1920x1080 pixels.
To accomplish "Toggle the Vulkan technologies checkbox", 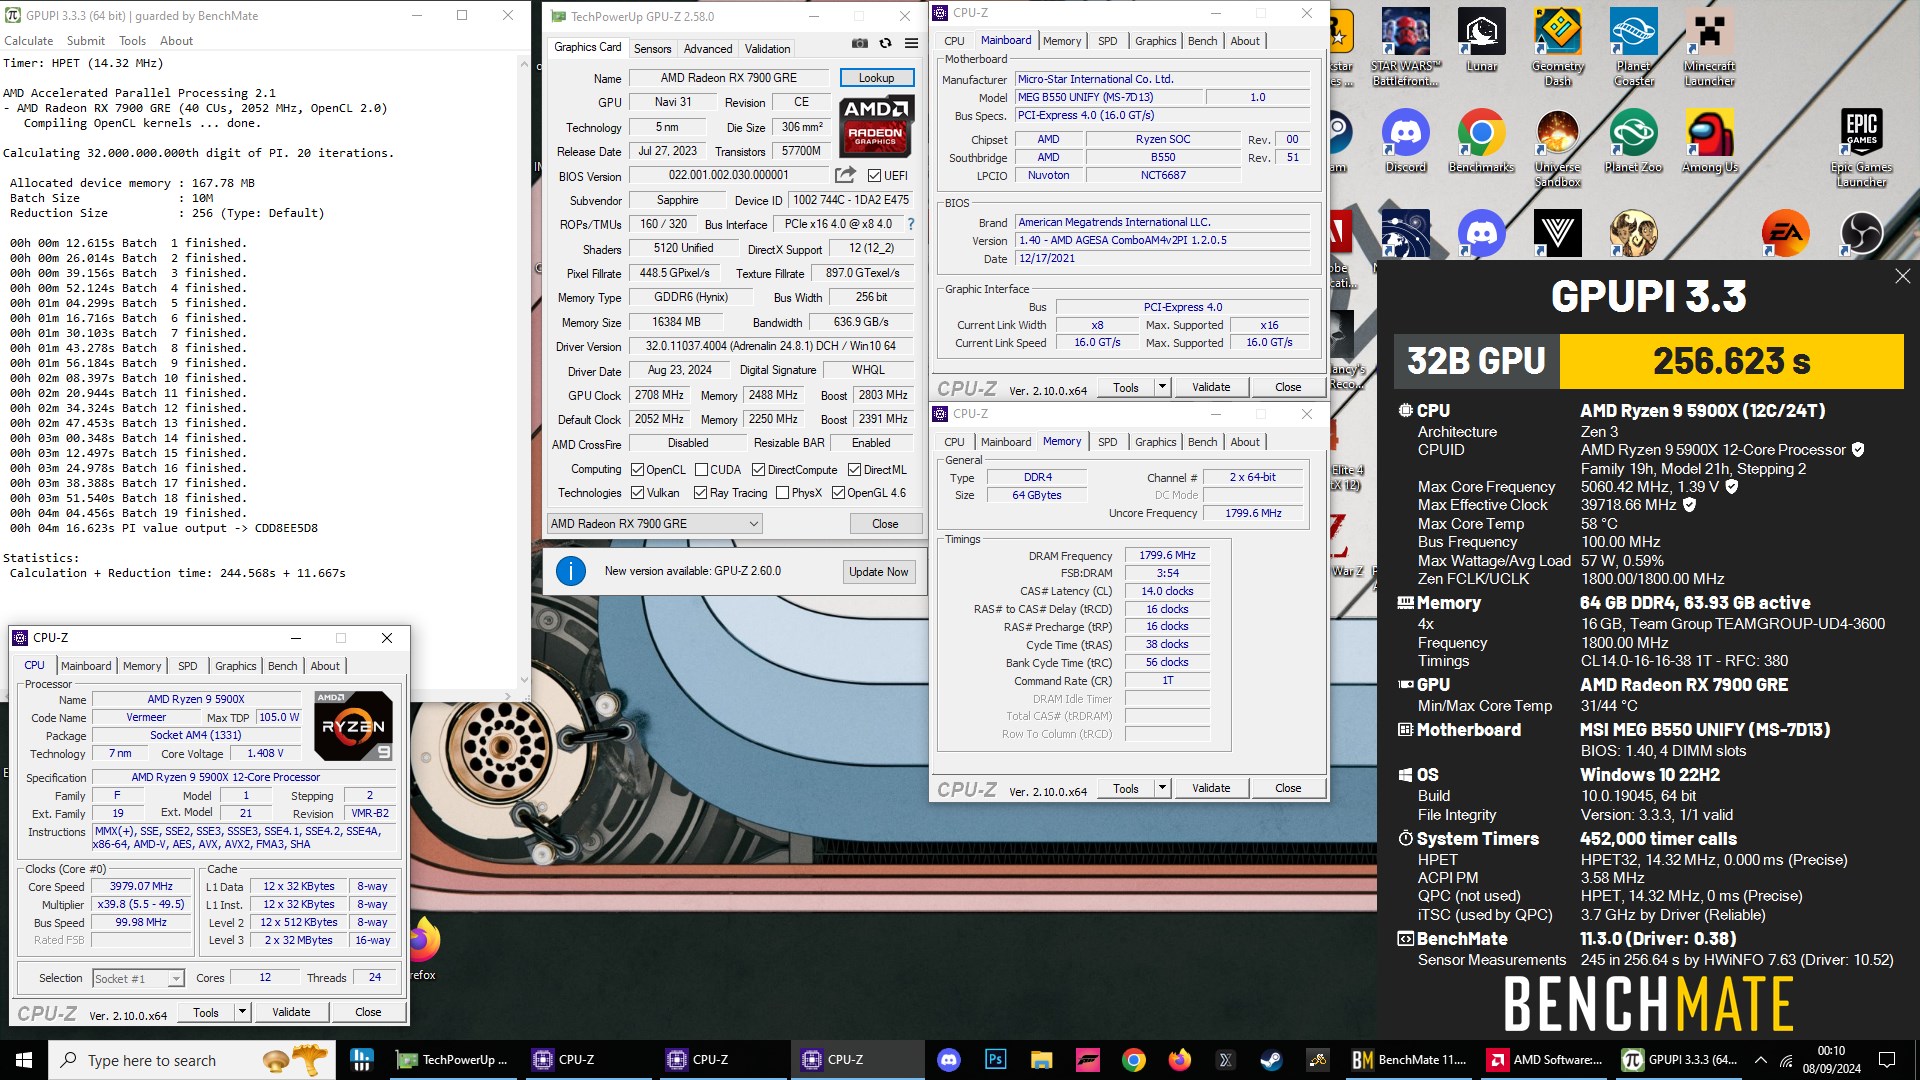I will click(x=637, y=493).
